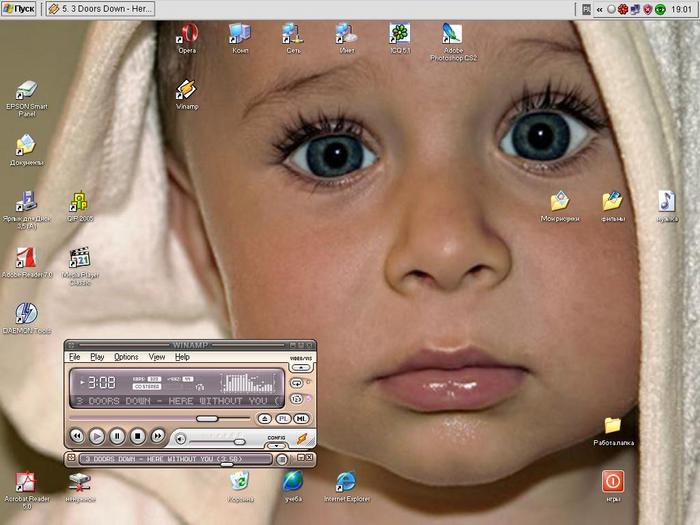
Task: Click the network computers tray icon
Action: click(x=635, y=9)
